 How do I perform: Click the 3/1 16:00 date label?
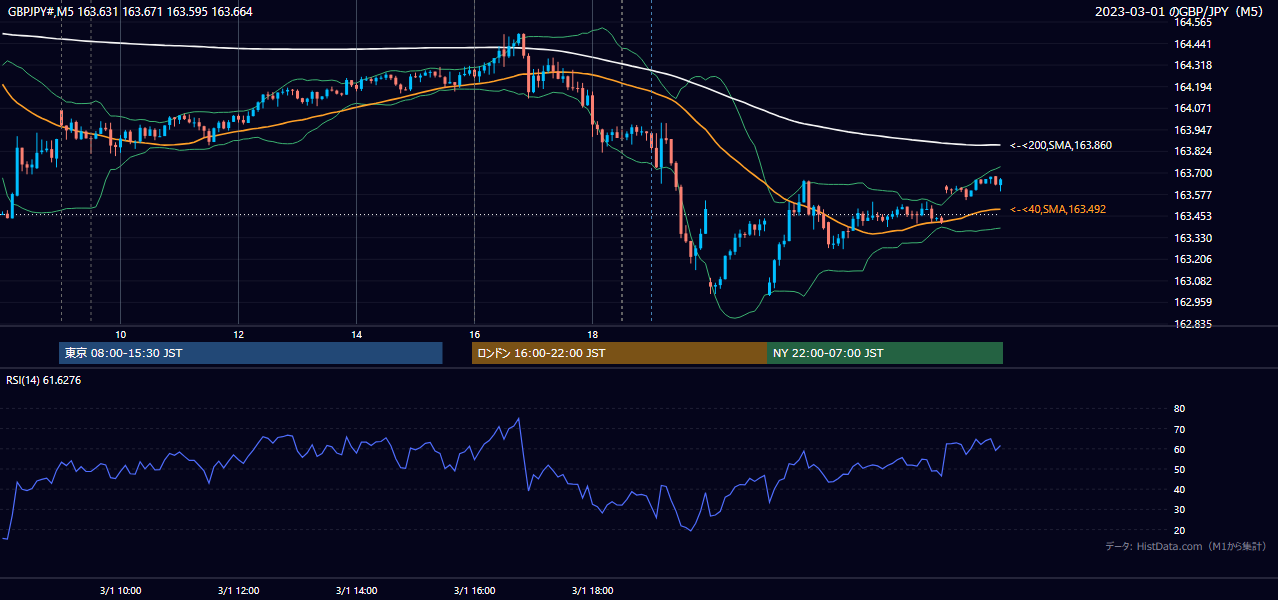click(474, 590)
